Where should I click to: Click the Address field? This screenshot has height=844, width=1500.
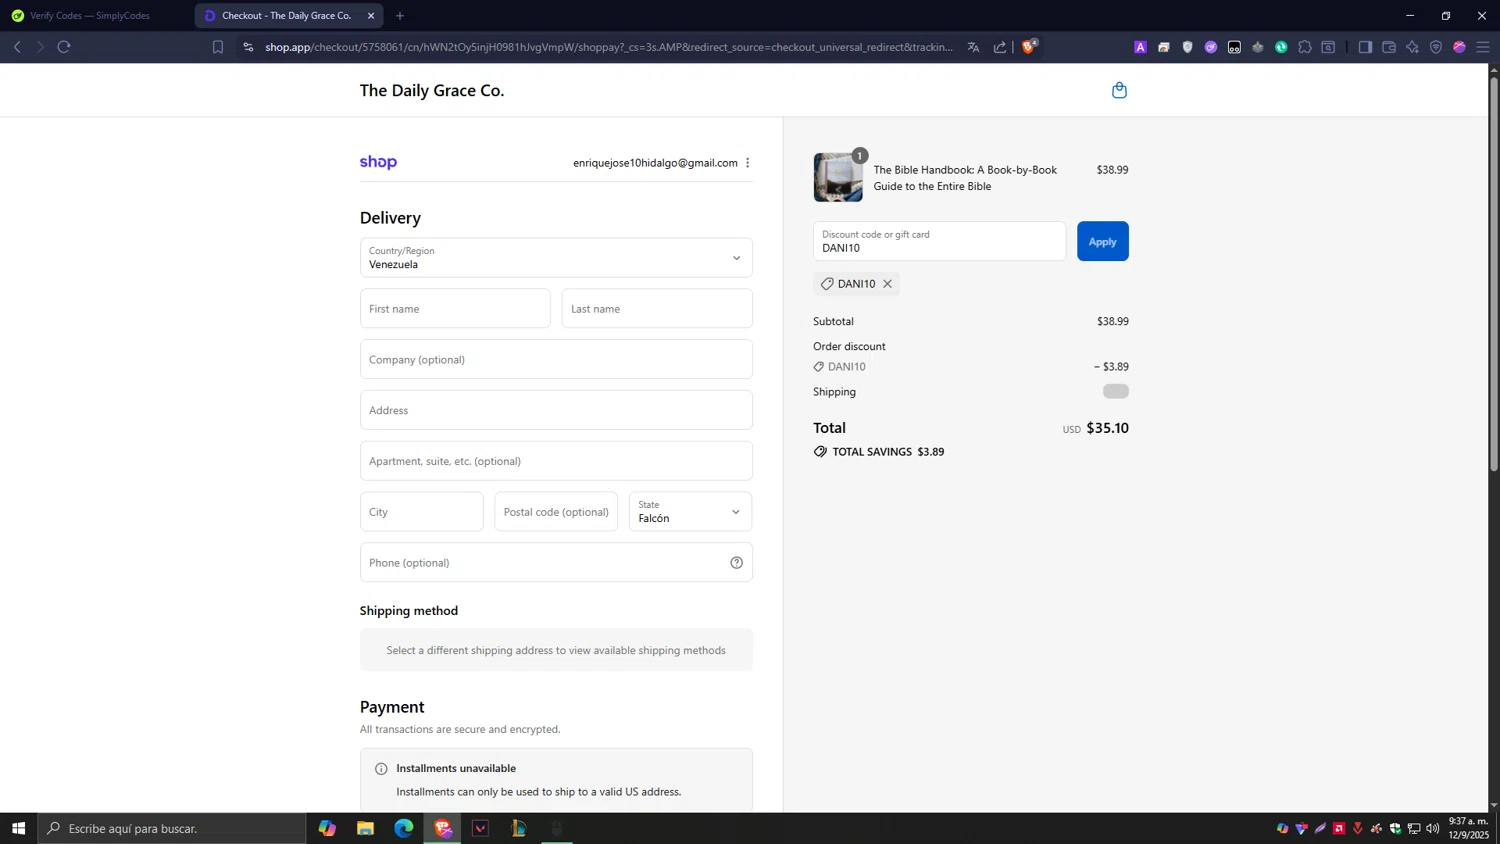[x=556, y=410]
